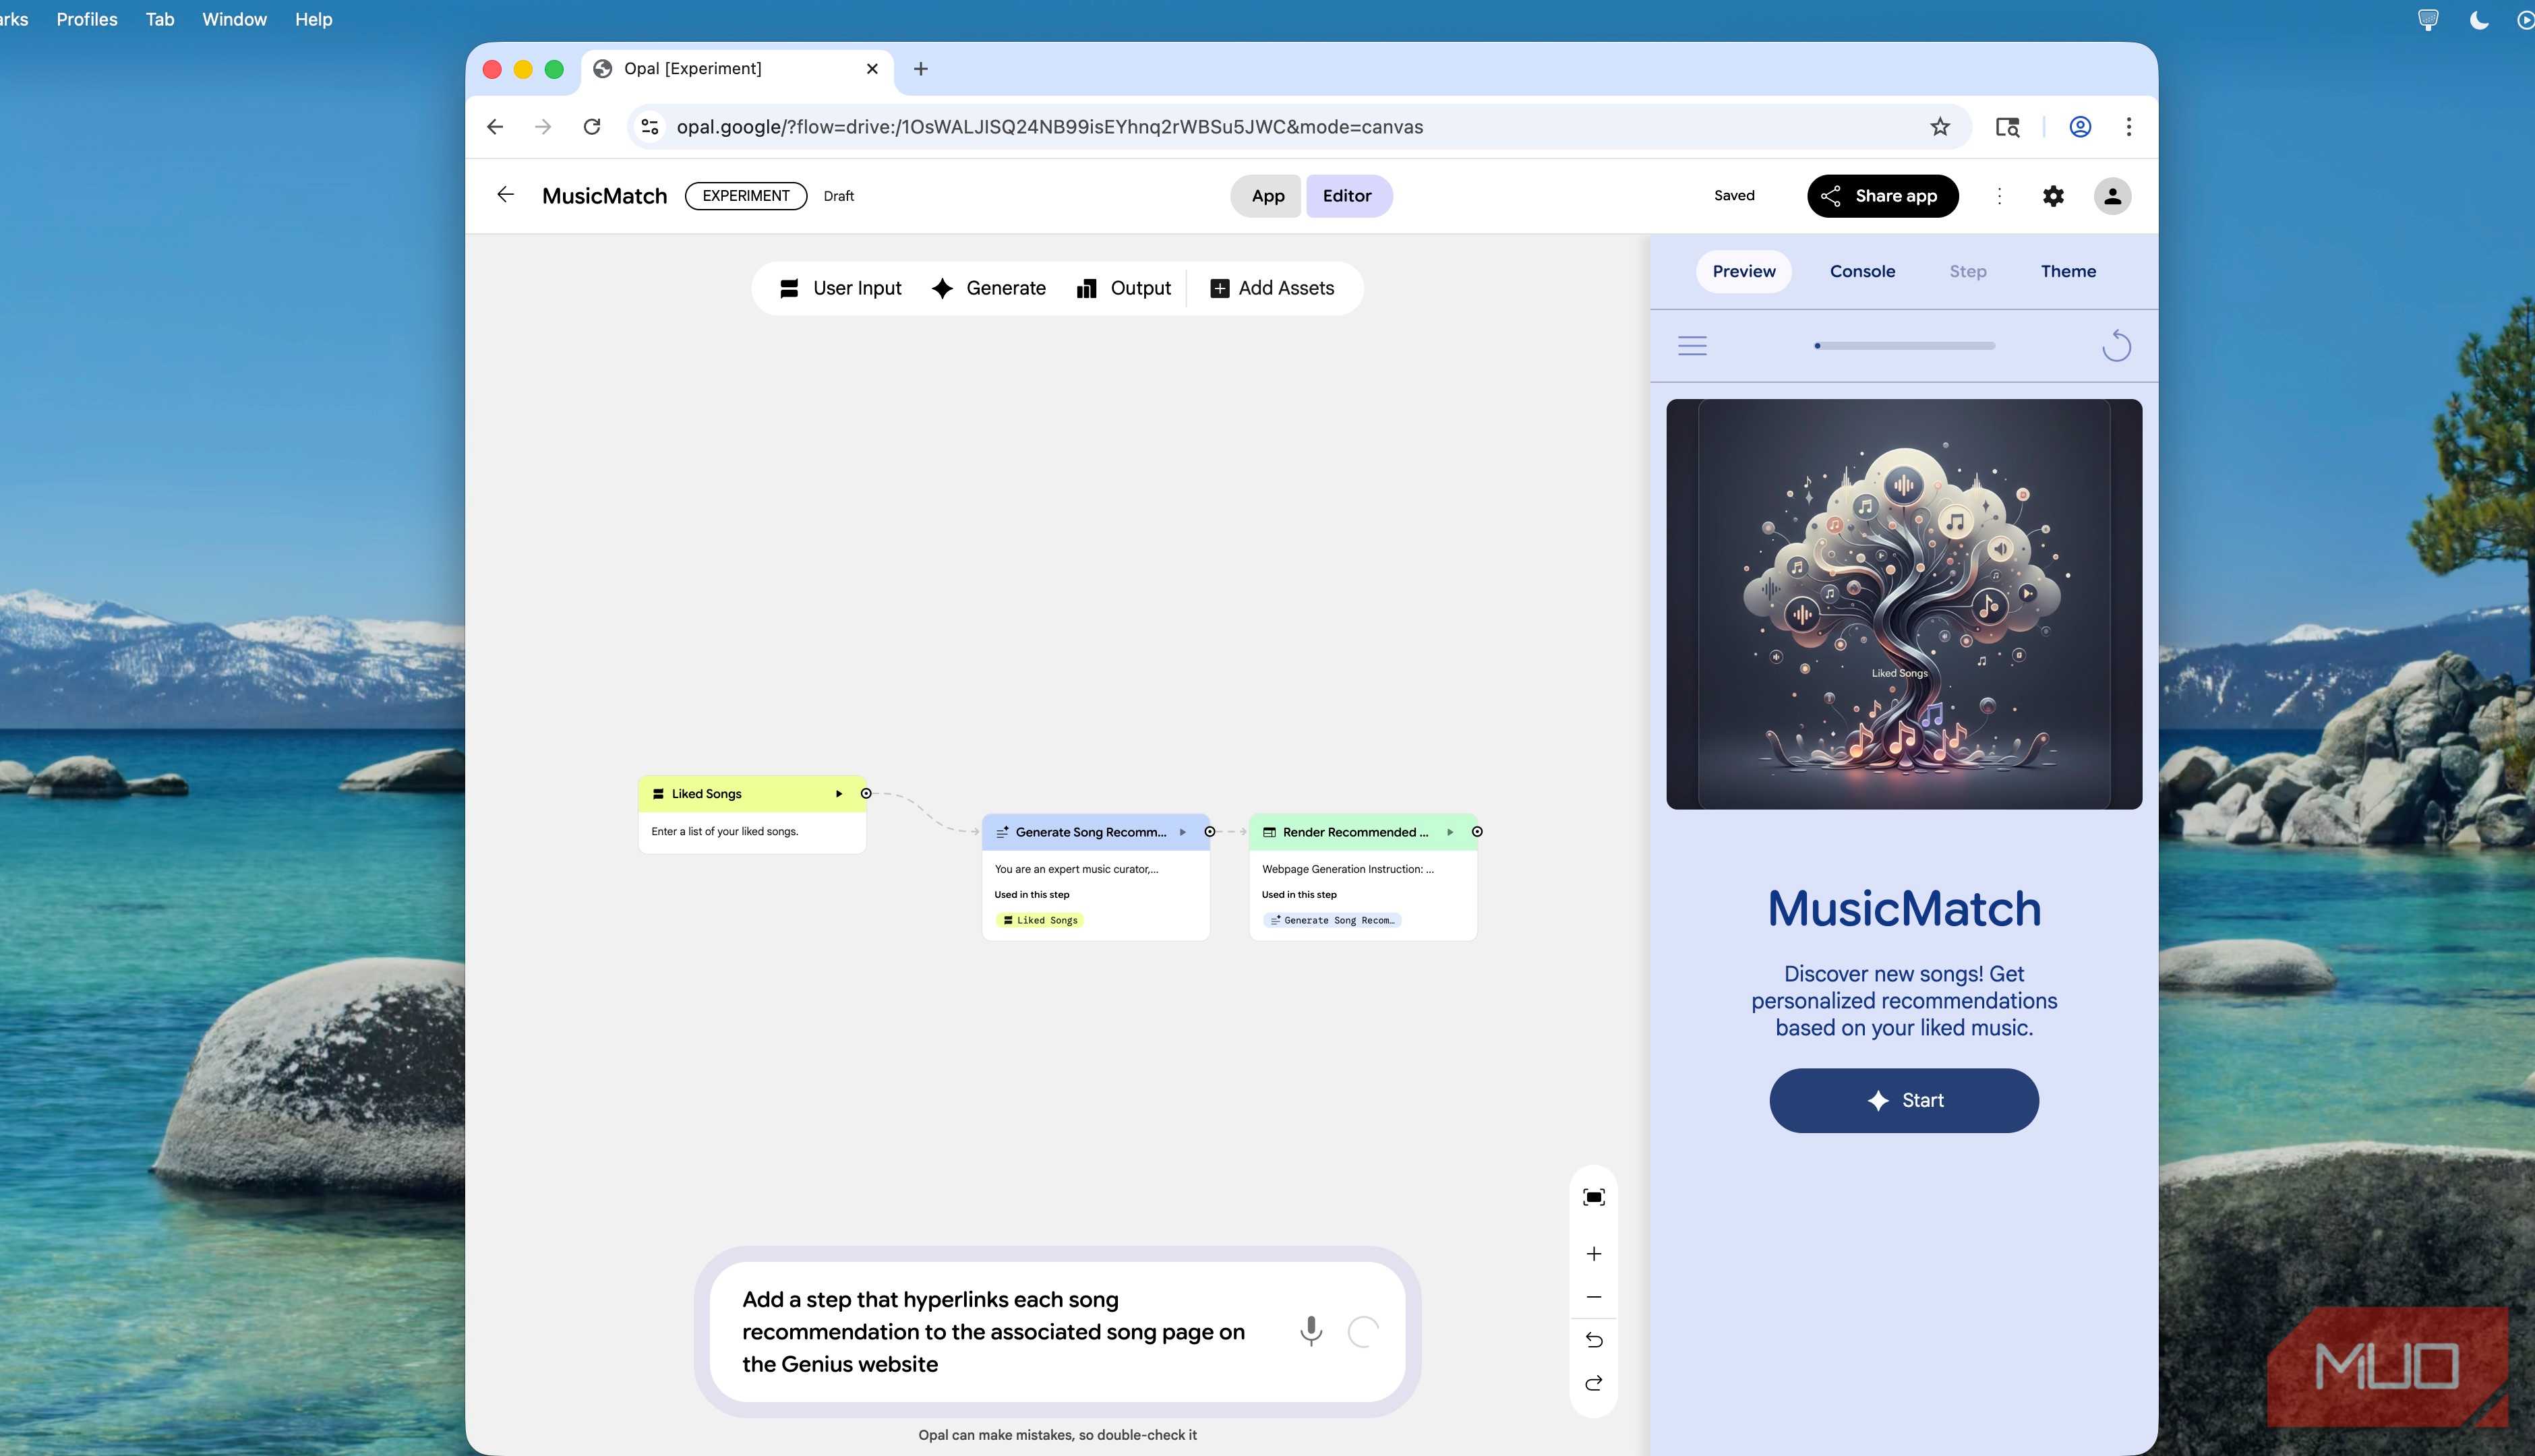Click the zoom-to-fit canvas icon
Screen dimensions: 2535x1456
1594,1197
